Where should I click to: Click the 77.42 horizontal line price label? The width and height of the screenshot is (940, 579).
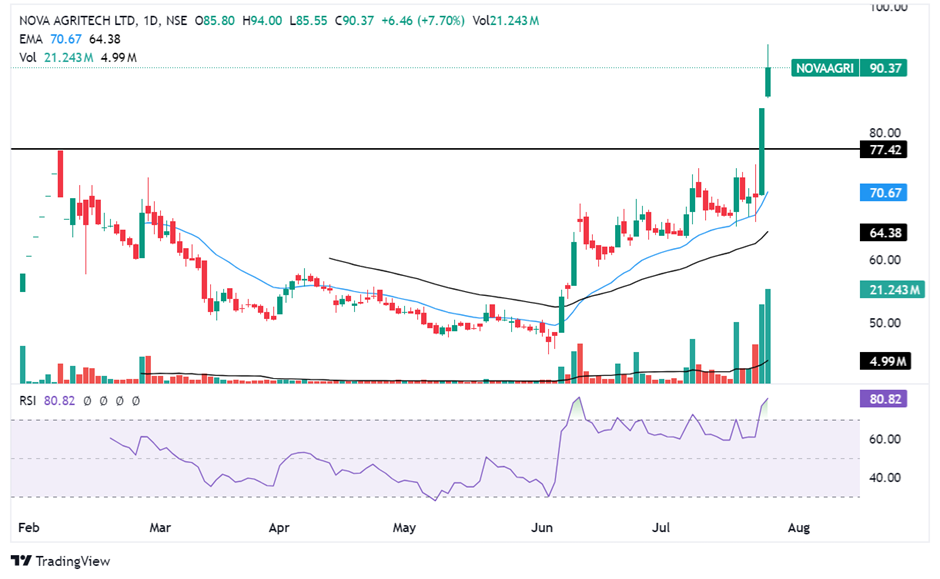(884, 149)
